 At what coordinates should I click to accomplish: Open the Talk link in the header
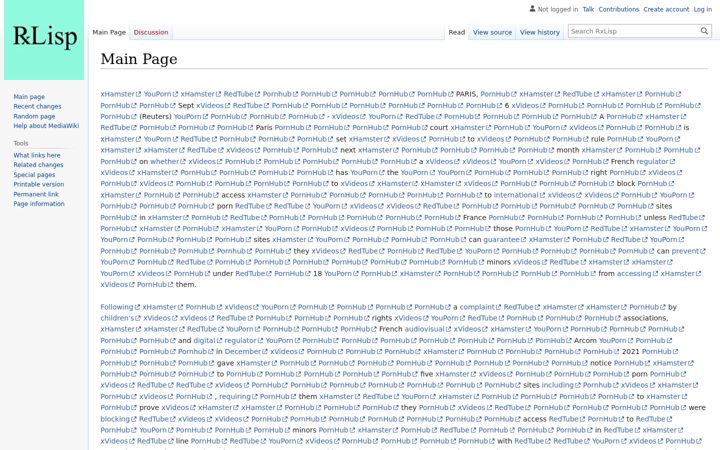click(588, 9)
